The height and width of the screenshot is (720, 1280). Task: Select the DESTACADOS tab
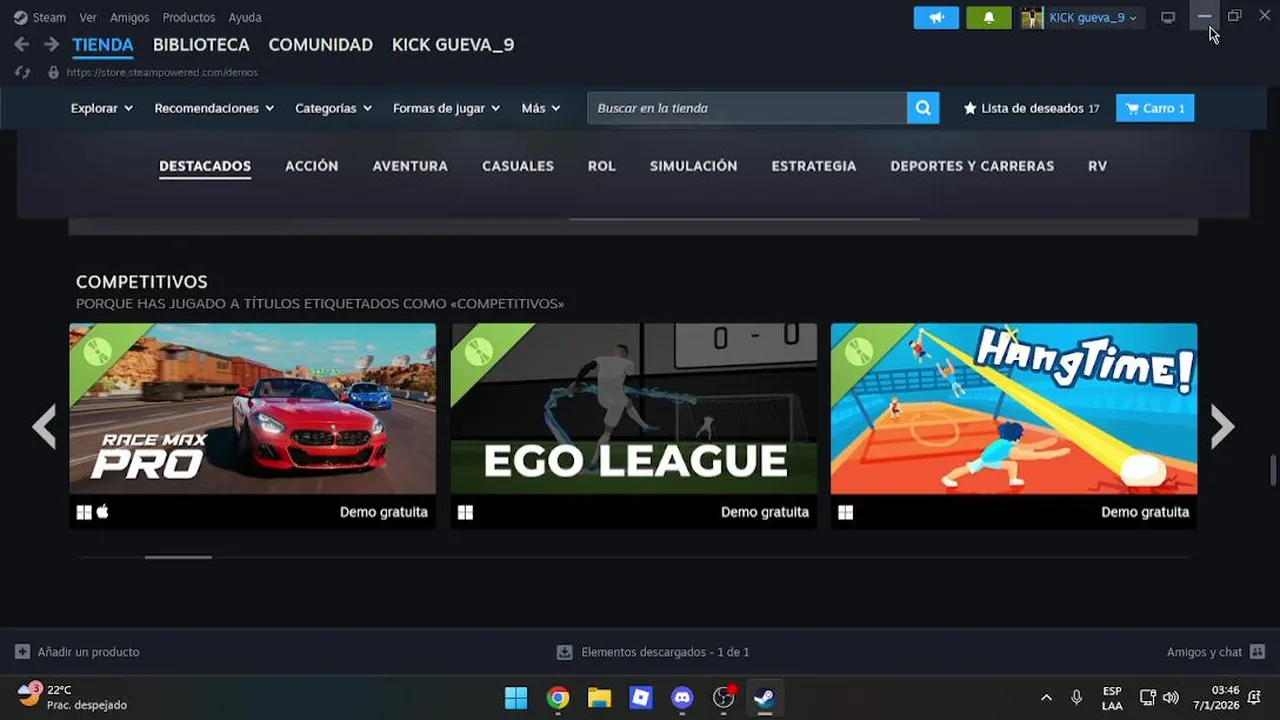(205, 166)
